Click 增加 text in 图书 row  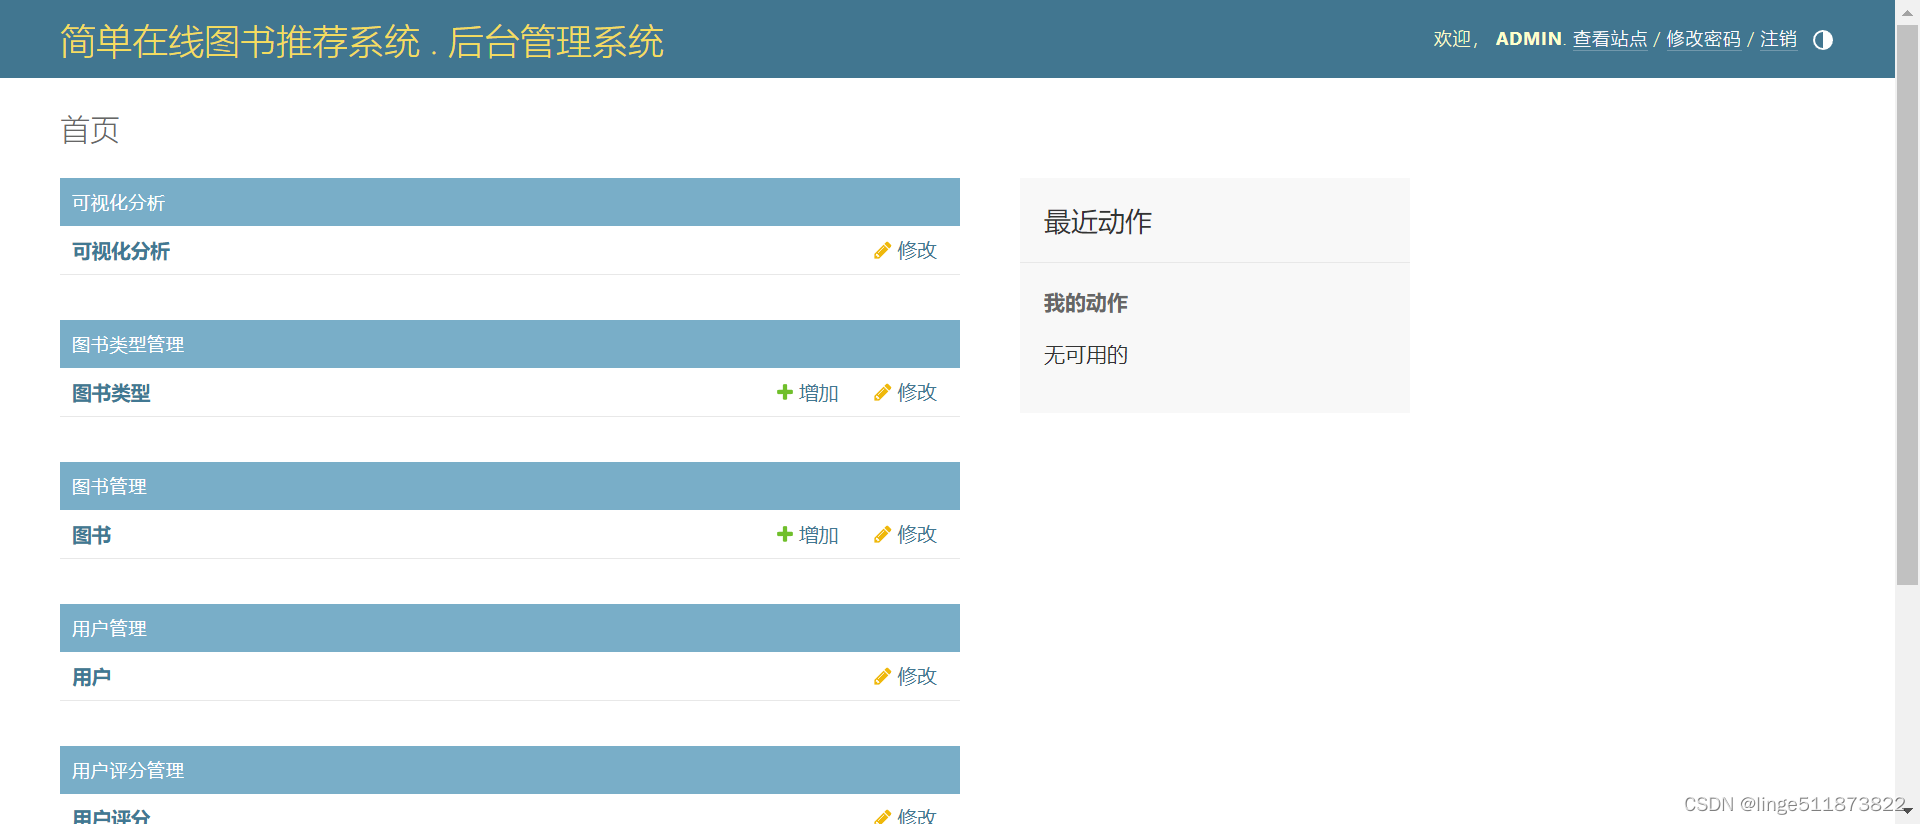[x=818, y=535]
